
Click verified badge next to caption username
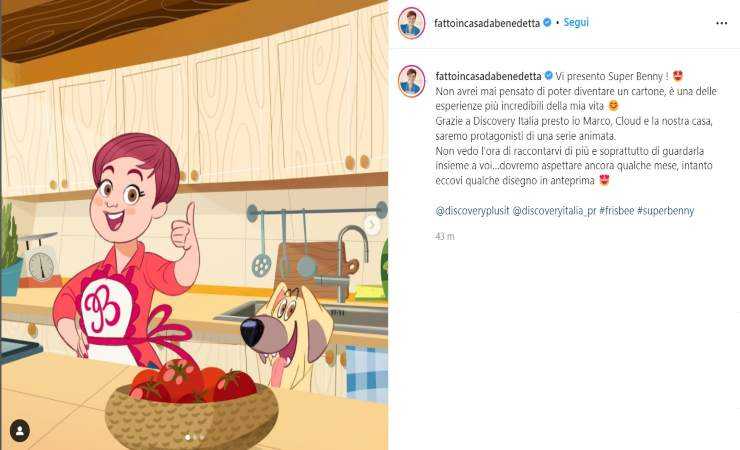[548, 75]
